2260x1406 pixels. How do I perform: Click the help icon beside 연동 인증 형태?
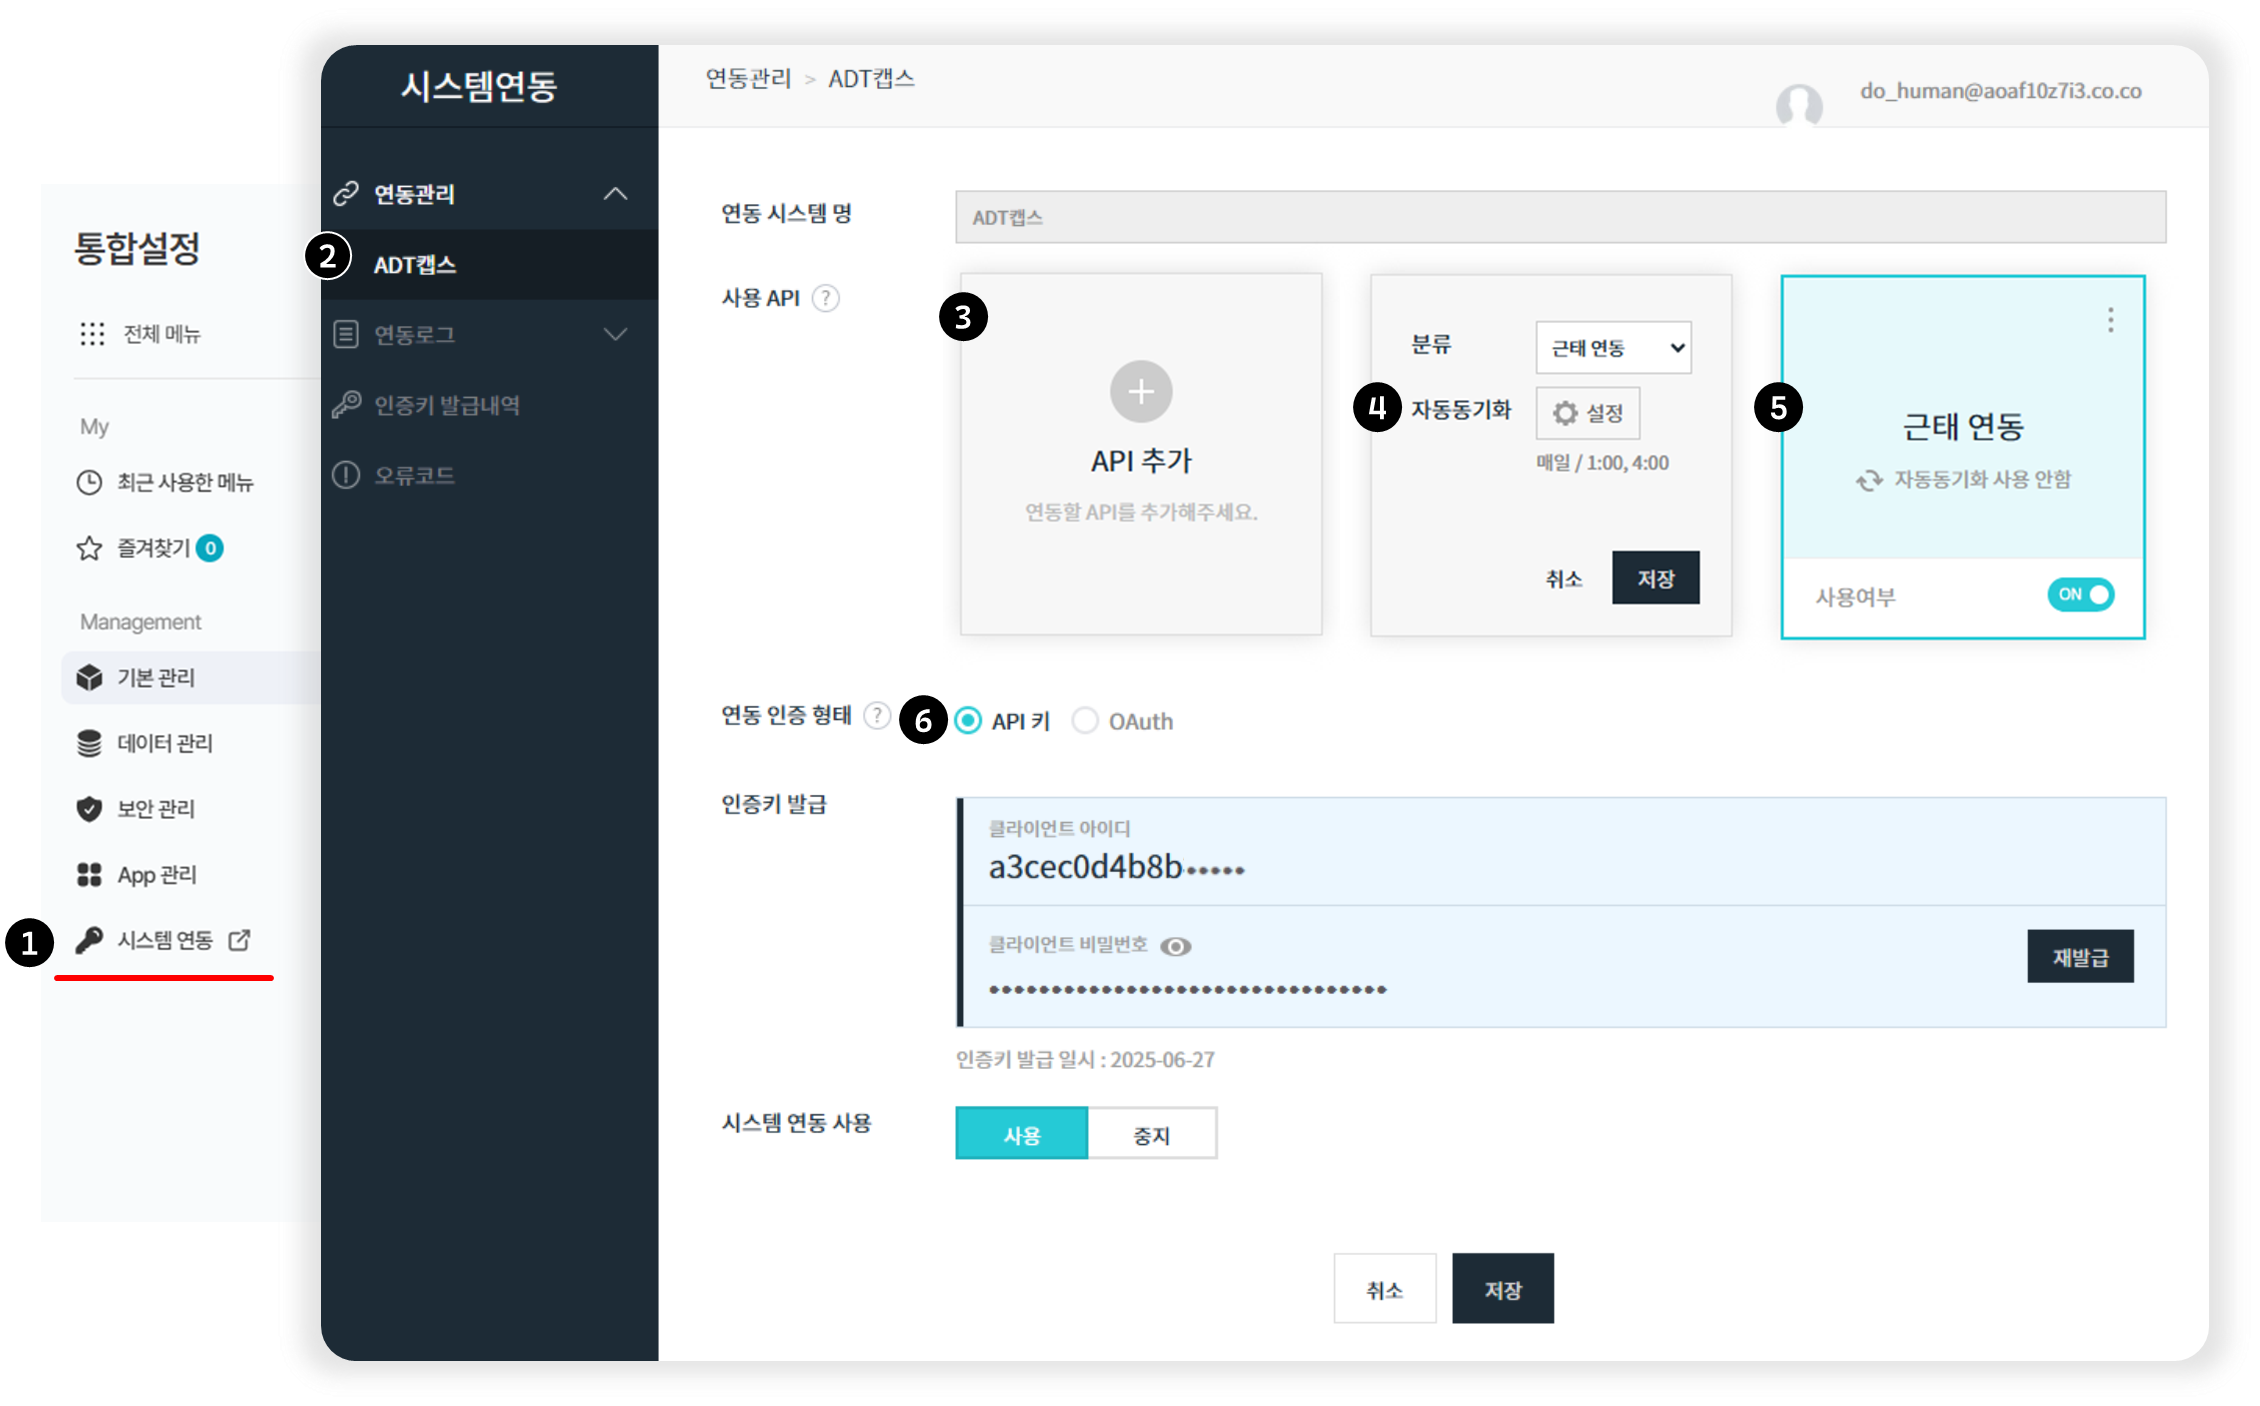(877, 716)
